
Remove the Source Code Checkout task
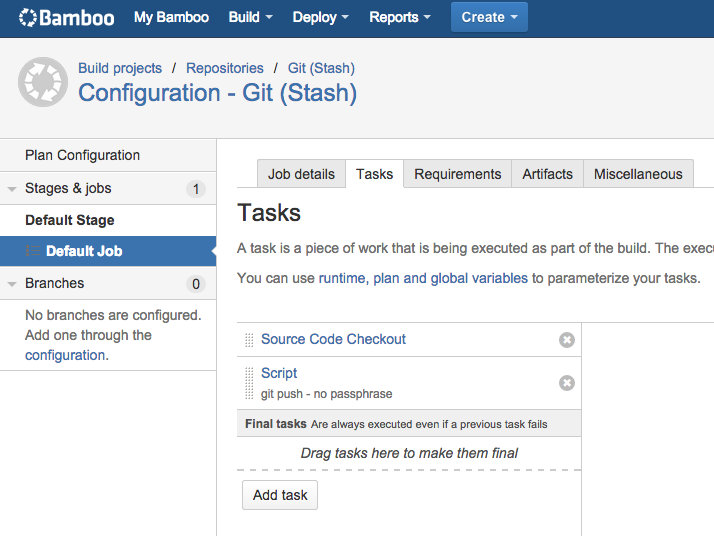[567, 340]
